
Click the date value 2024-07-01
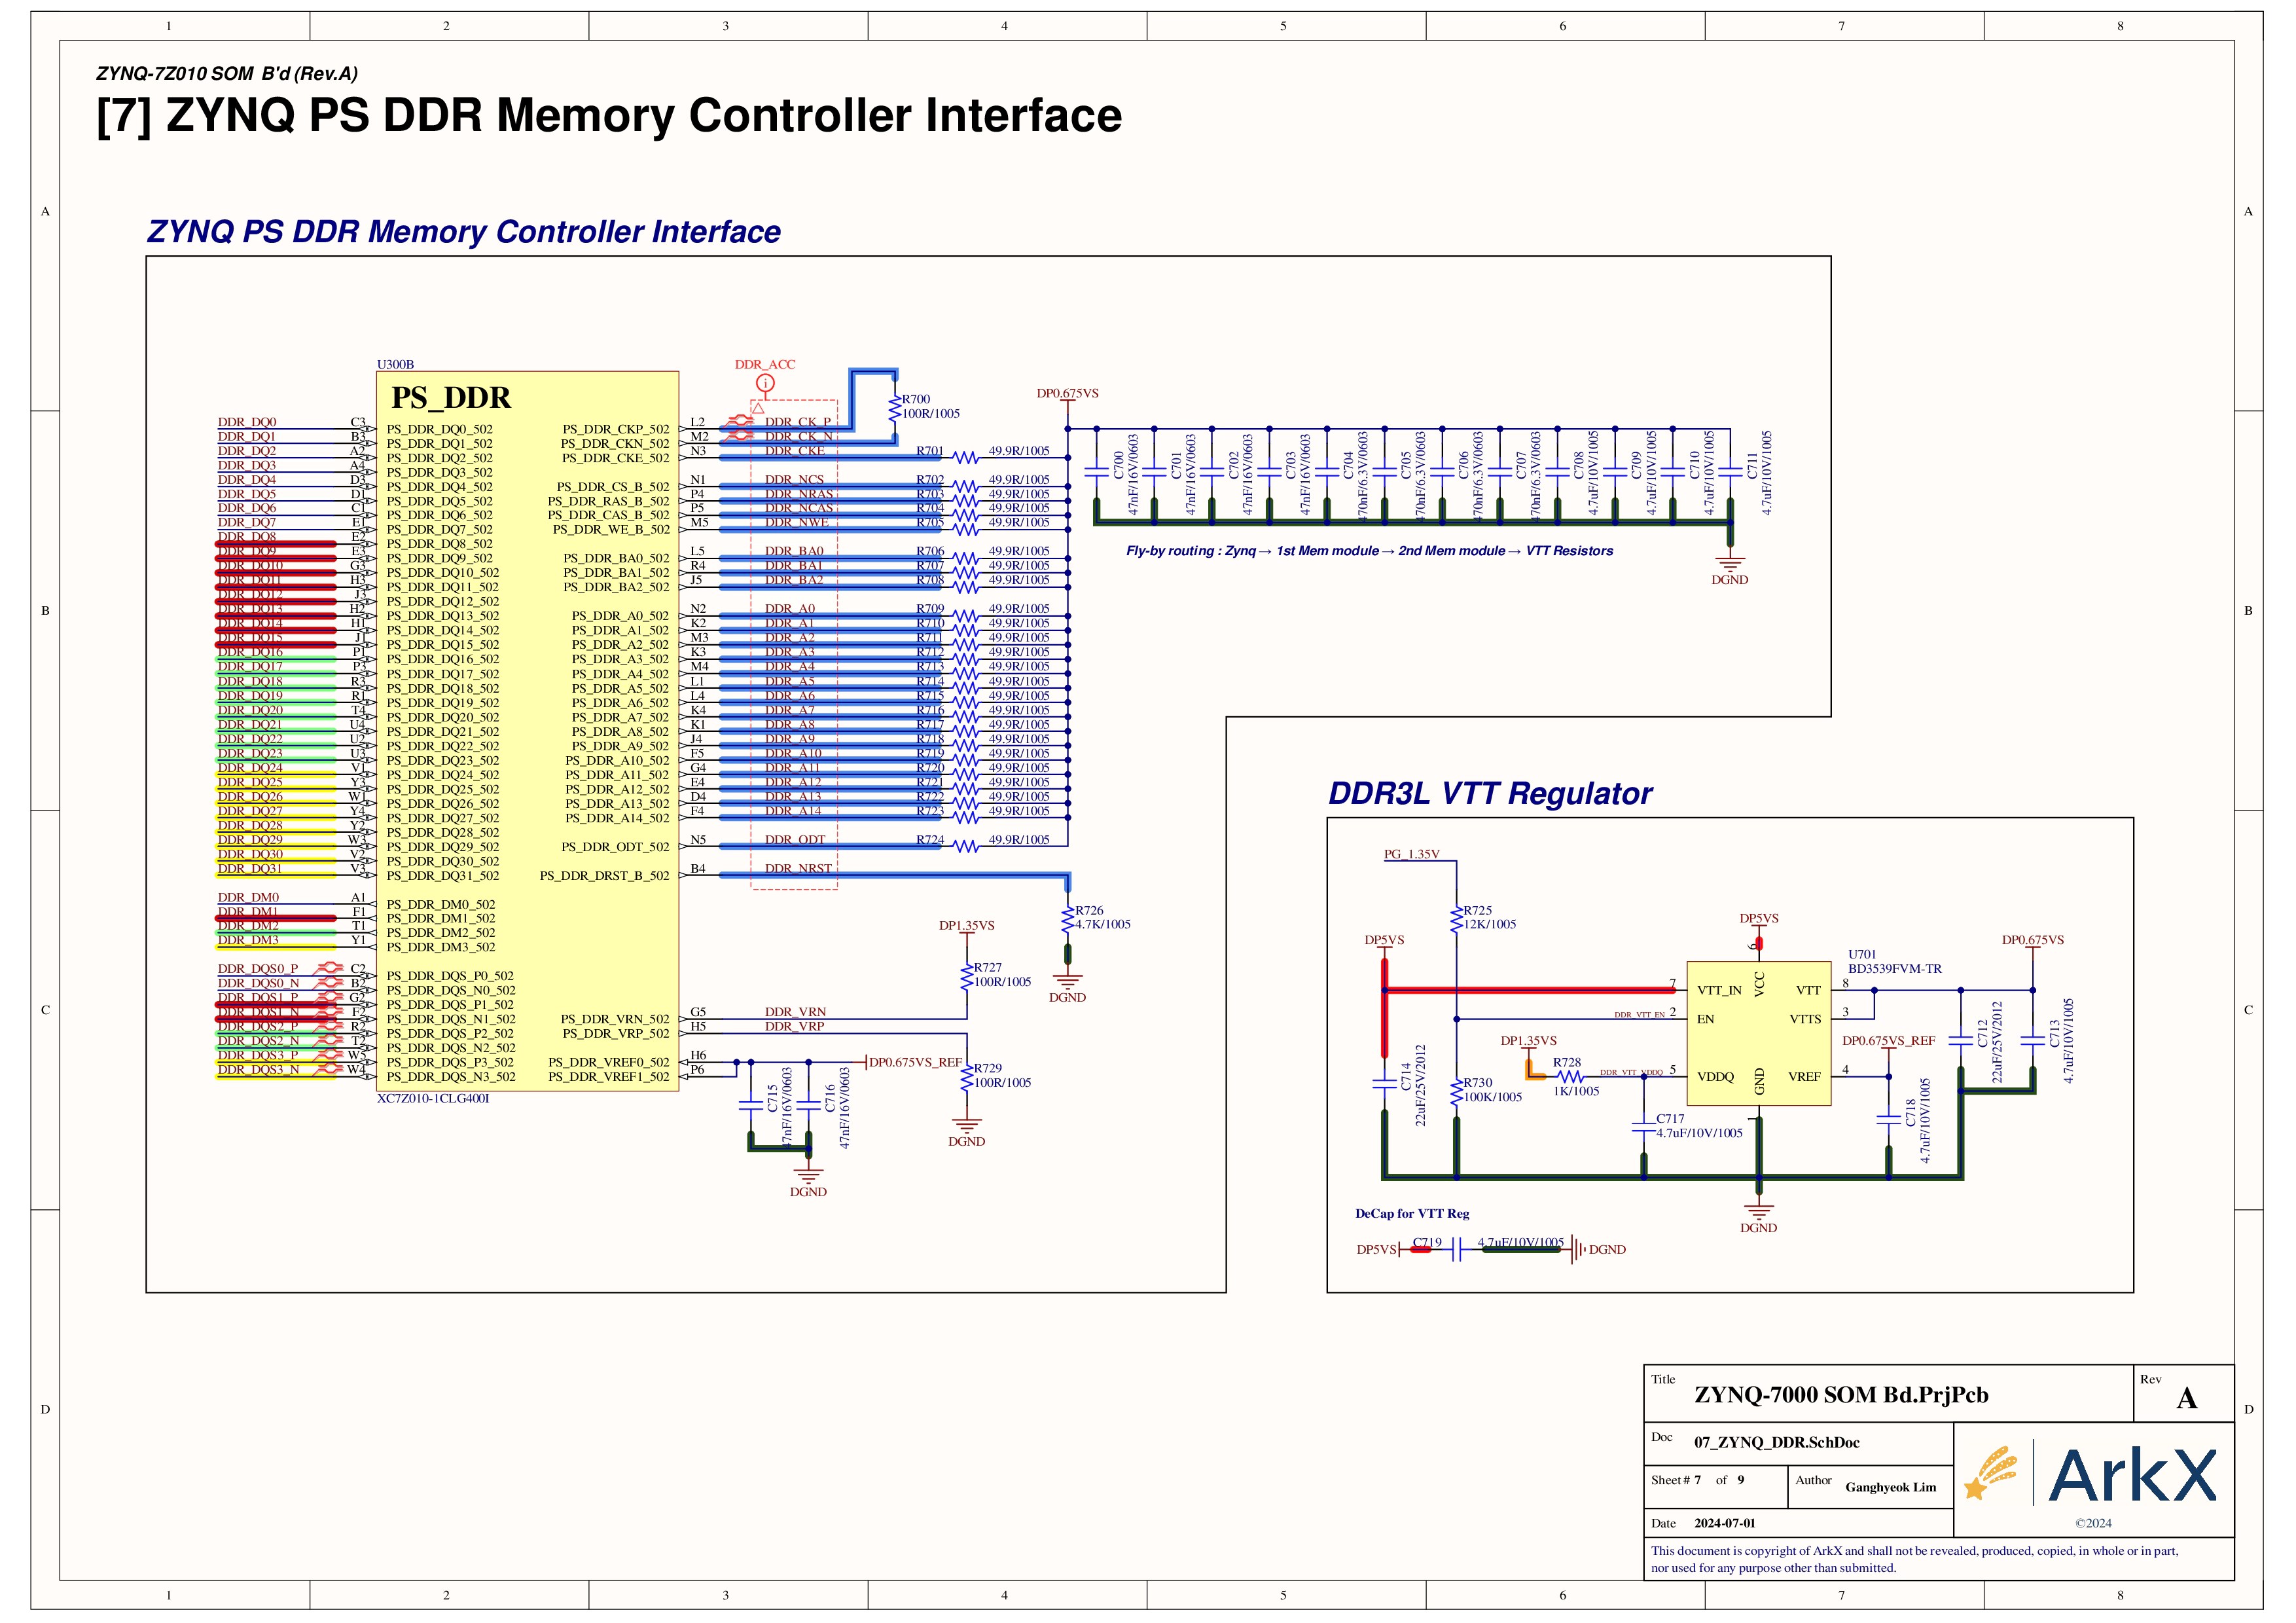pyautogui.click(x=1725, y=1524)
